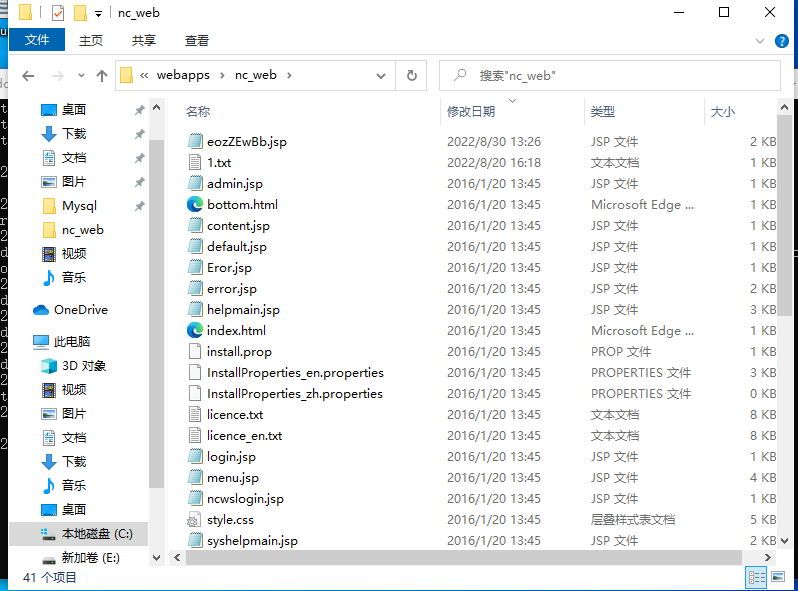798x591 pixels.
Task: Open the 共享 ribbon tab
Action: (144, 40)
